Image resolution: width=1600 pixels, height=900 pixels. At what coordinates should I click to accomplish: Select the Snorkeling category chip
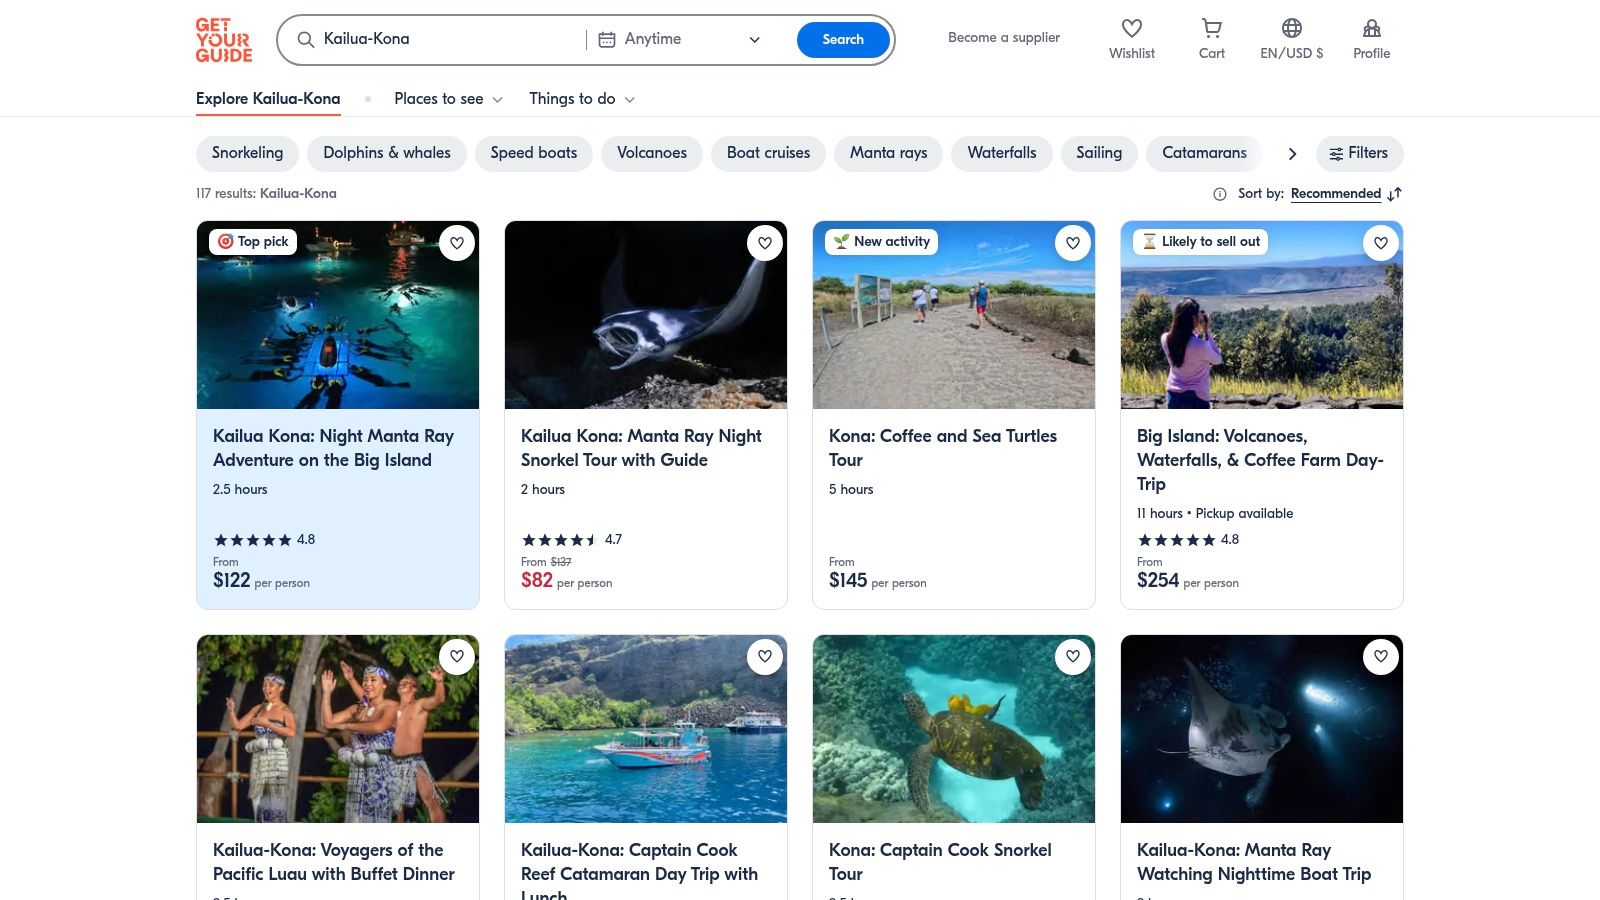(x=247, y=153)
